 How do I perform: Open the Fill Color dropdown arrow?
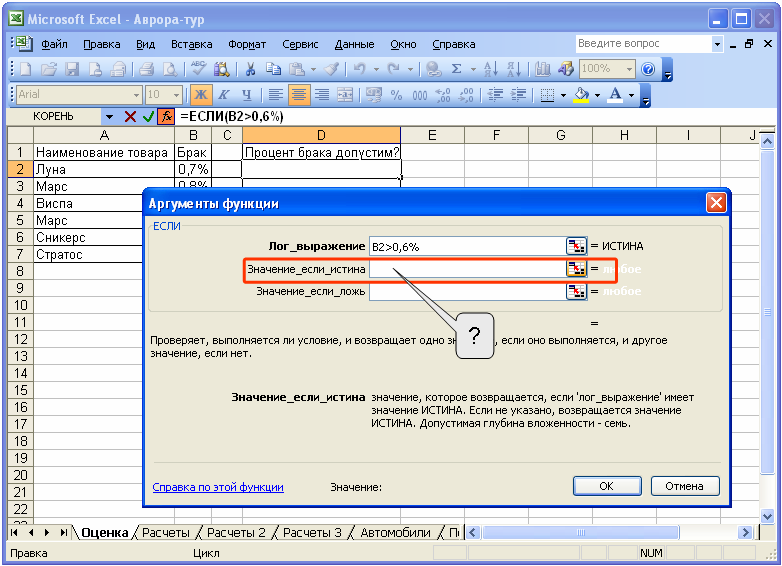pos(597,95)
